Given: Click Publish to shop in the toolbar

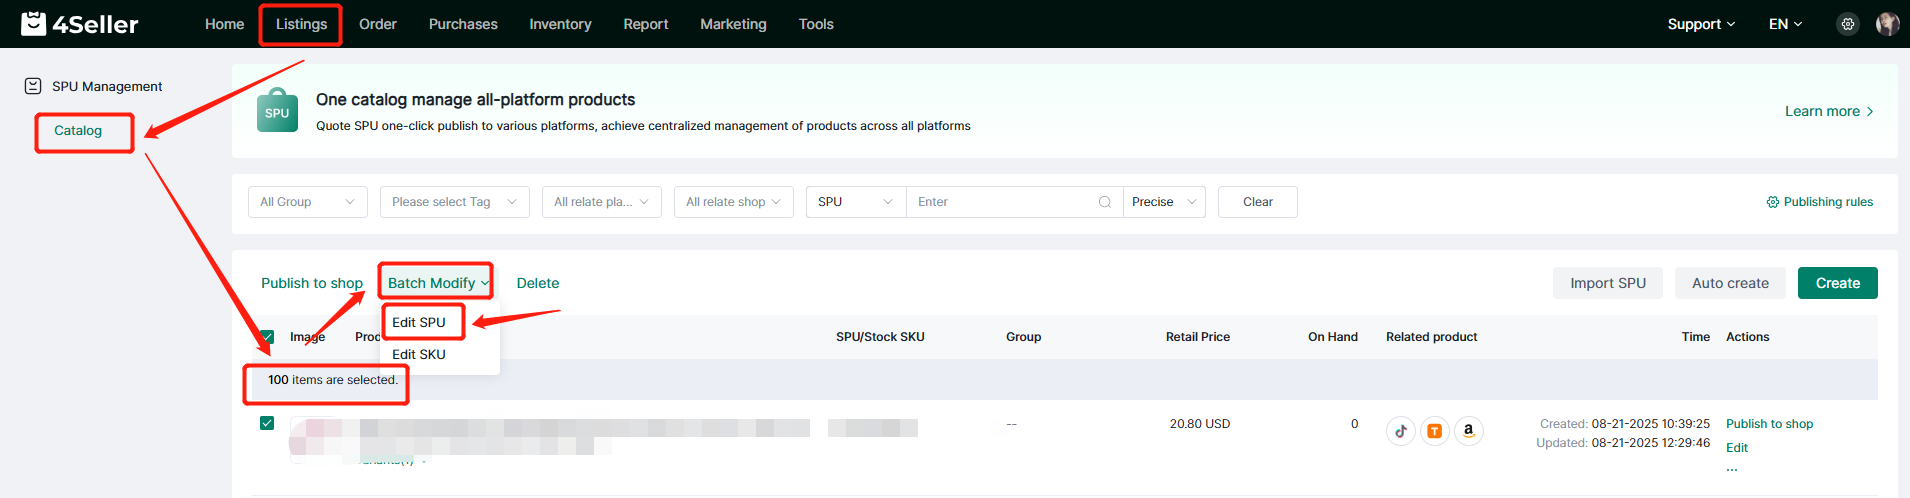Looking at the screenshot, I should click(312, 283).
